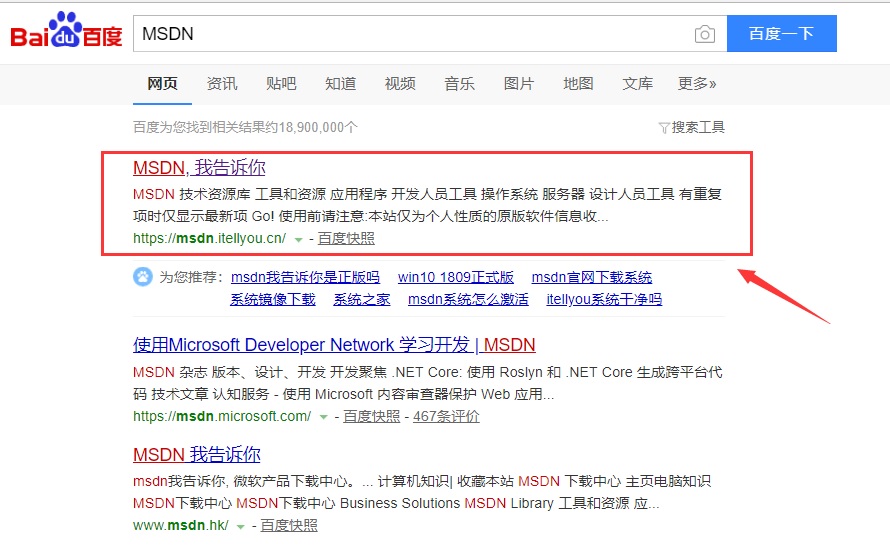
Task: Click the Baidu paw recommendation icon
Action: point(142,277)
